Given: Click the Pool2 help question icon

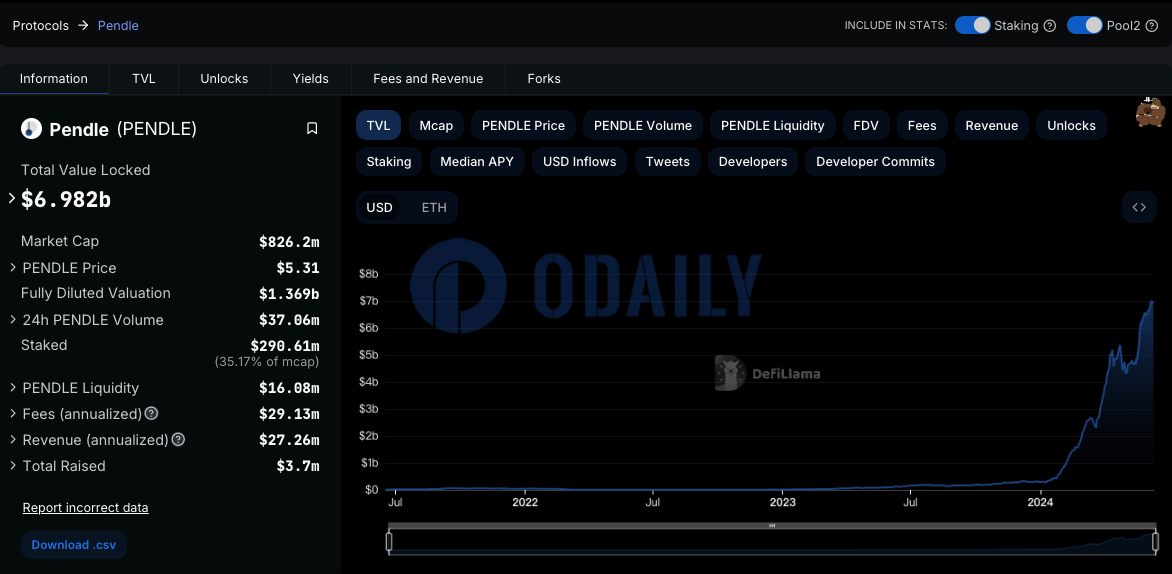Looking at the screenshot, I should tap(1151, 25).
